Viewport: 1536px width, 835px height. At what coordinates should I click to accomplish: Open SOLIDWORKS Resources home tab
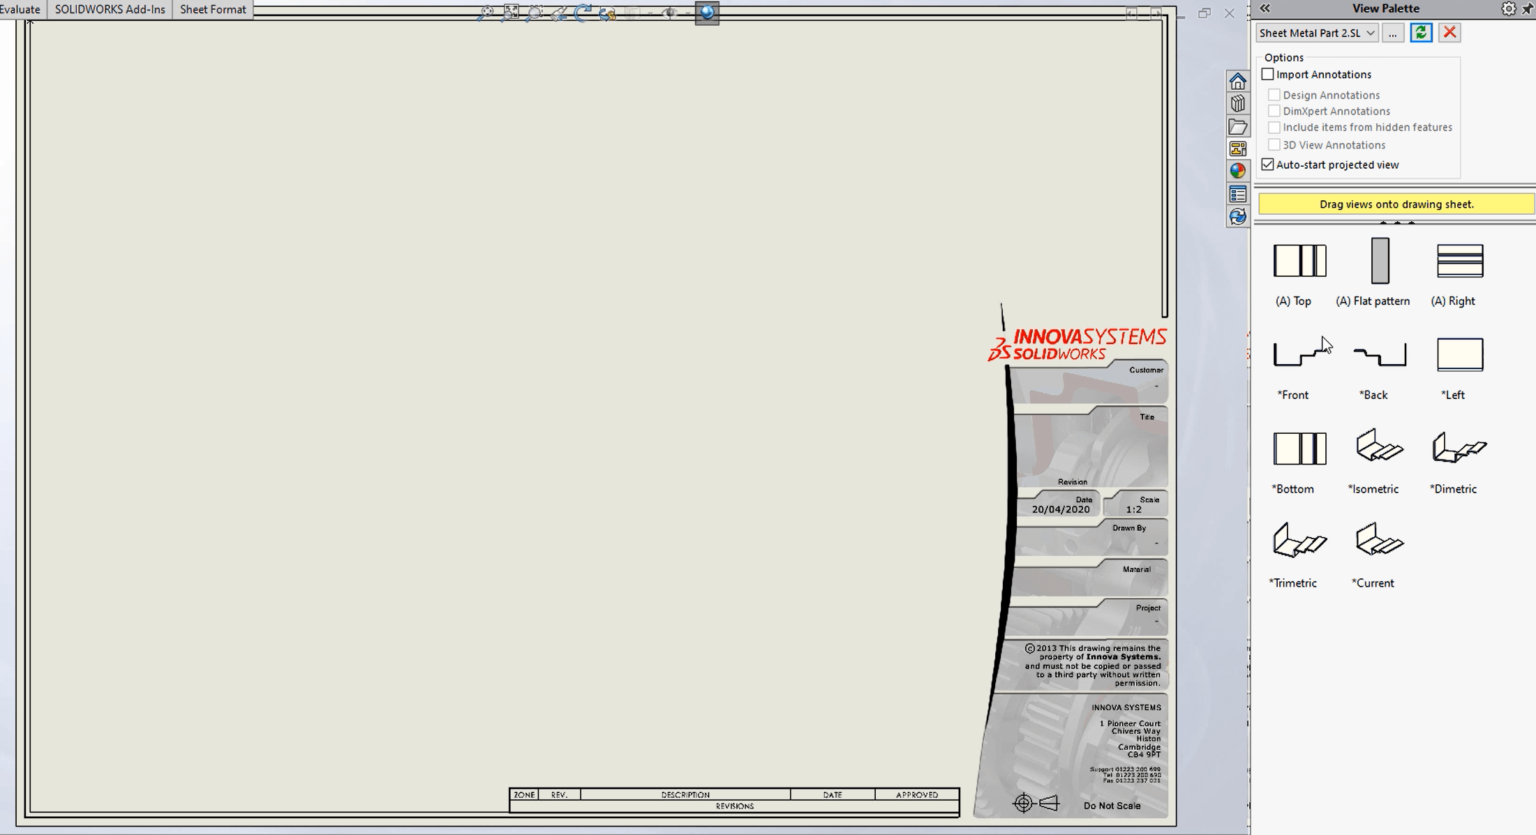1237,82
